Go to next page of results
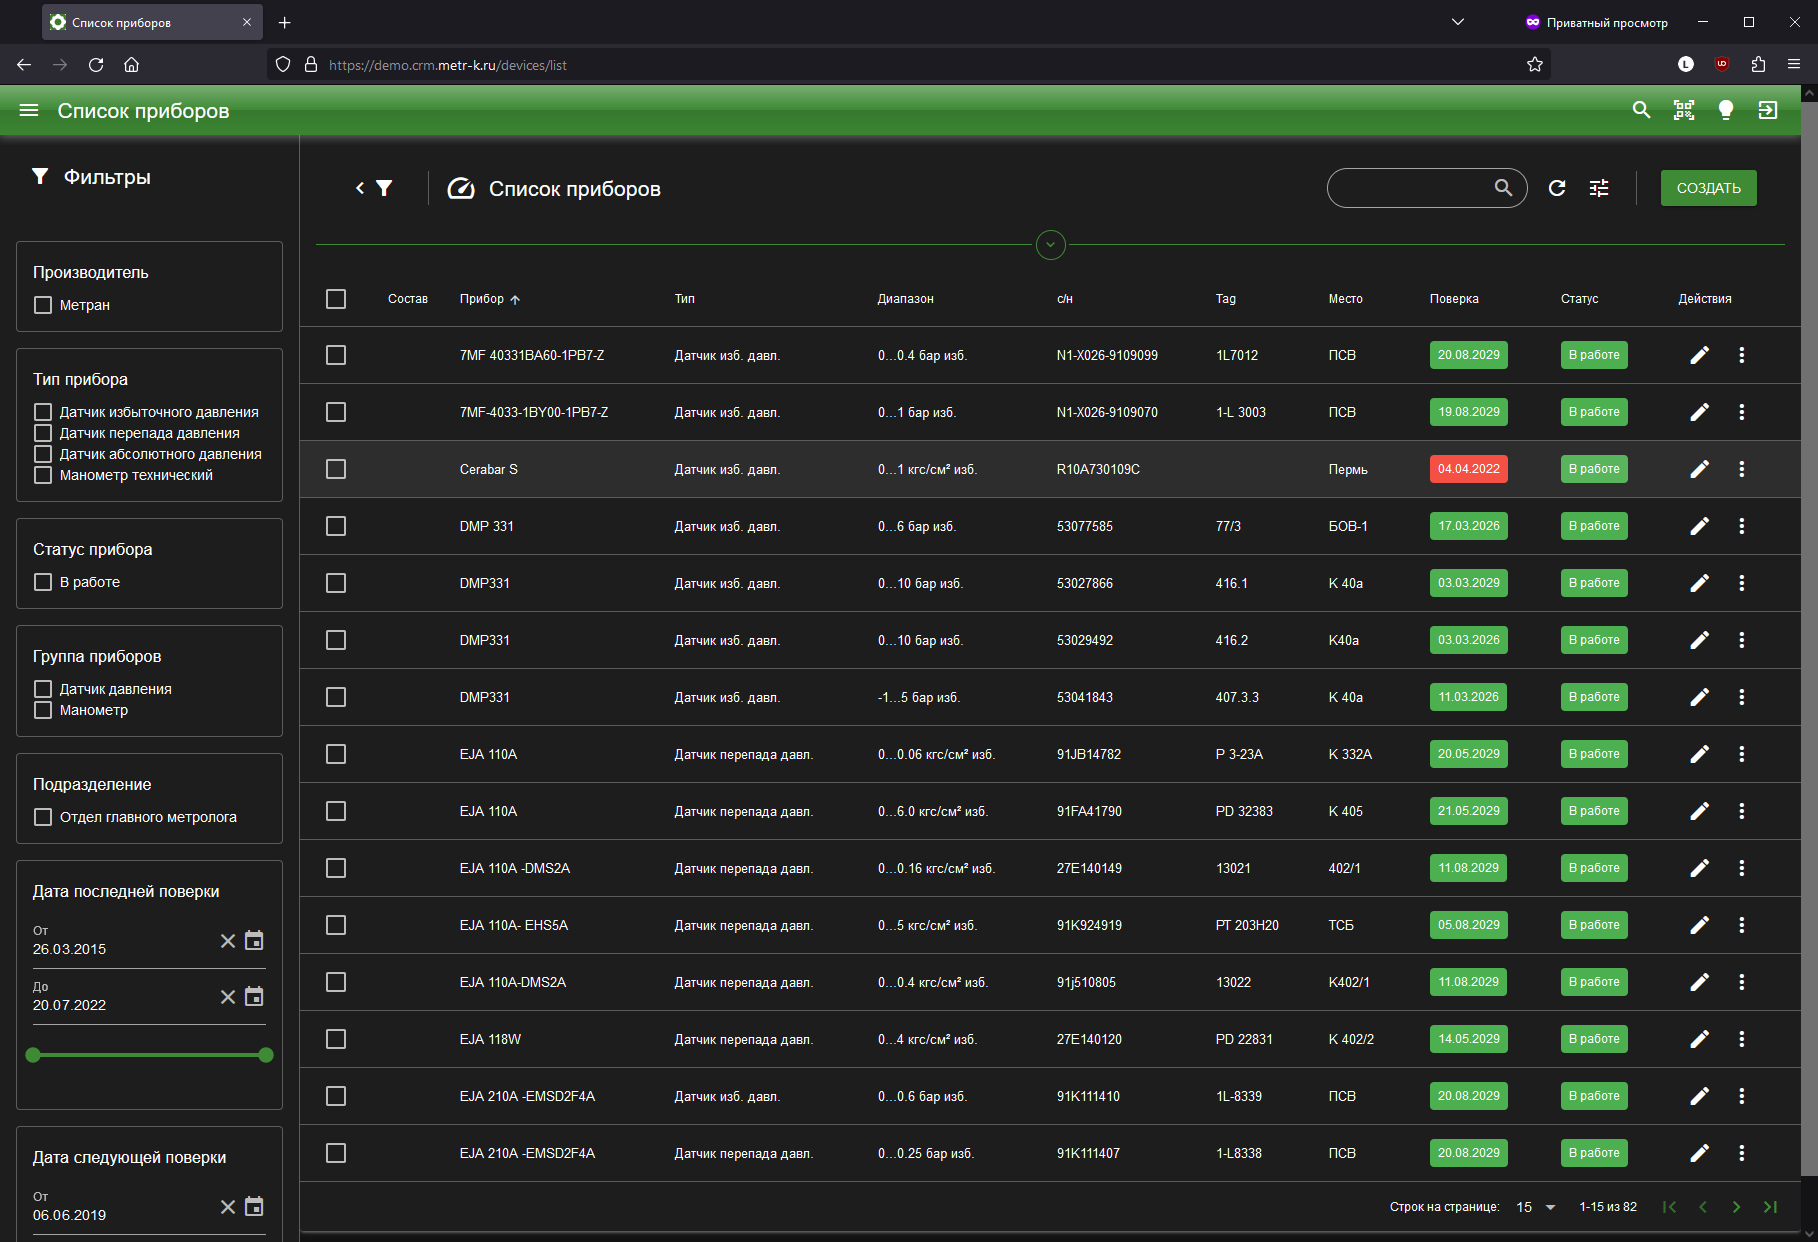 coord(1736,1207)
